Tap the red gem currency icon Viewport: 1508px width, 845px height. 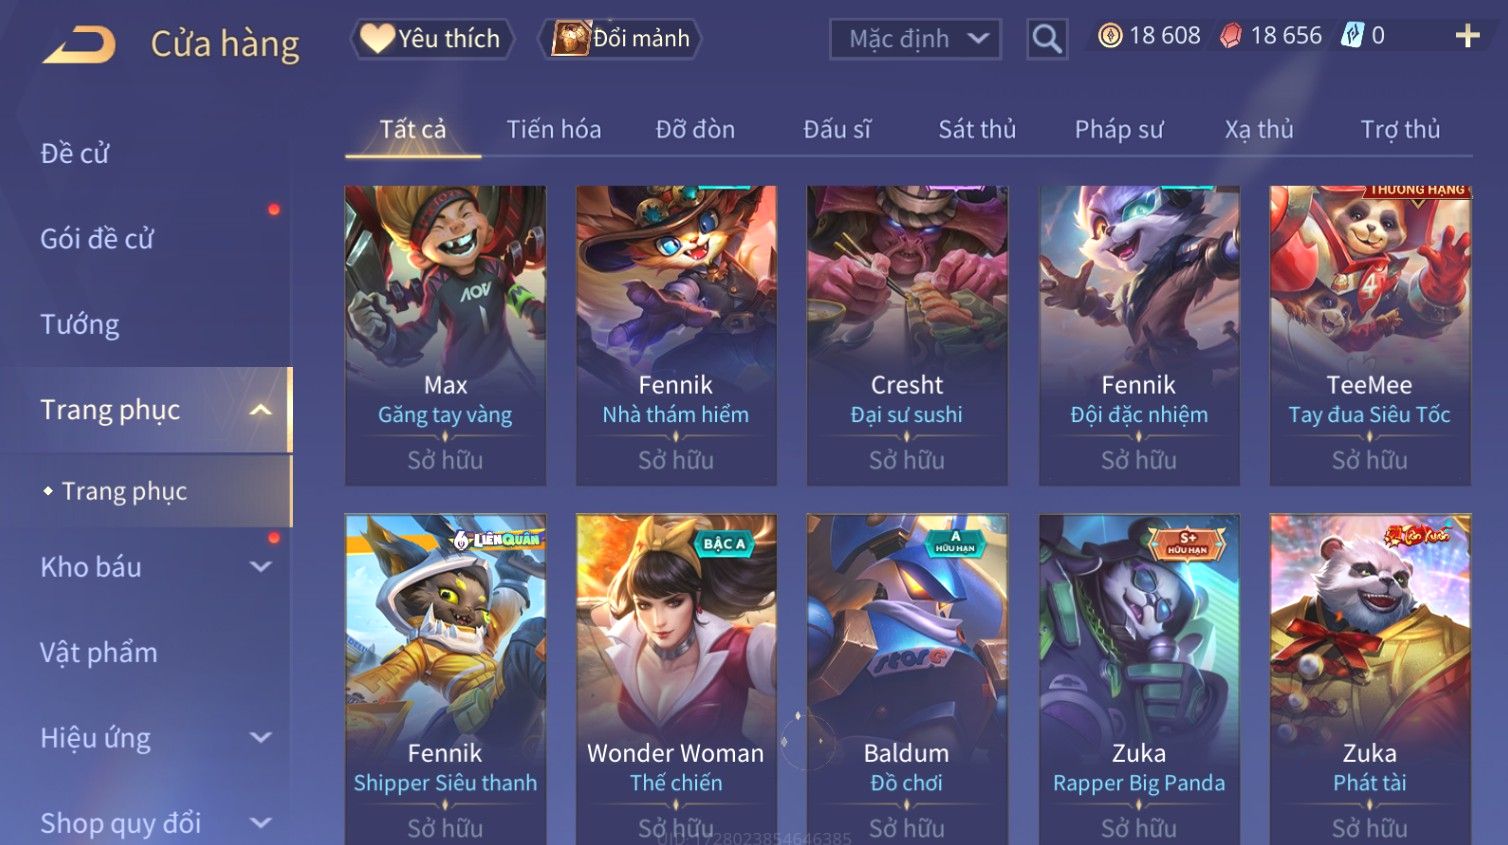coord(1231,36)
